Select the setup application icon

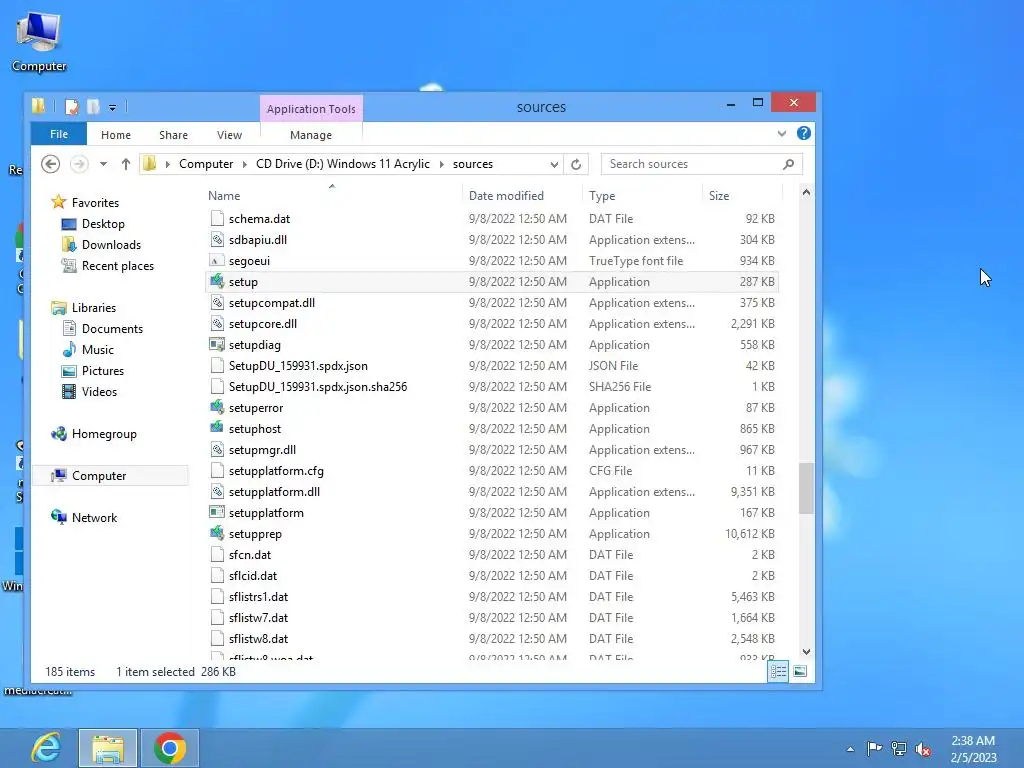pyautogui.click(x=217, y=281)
